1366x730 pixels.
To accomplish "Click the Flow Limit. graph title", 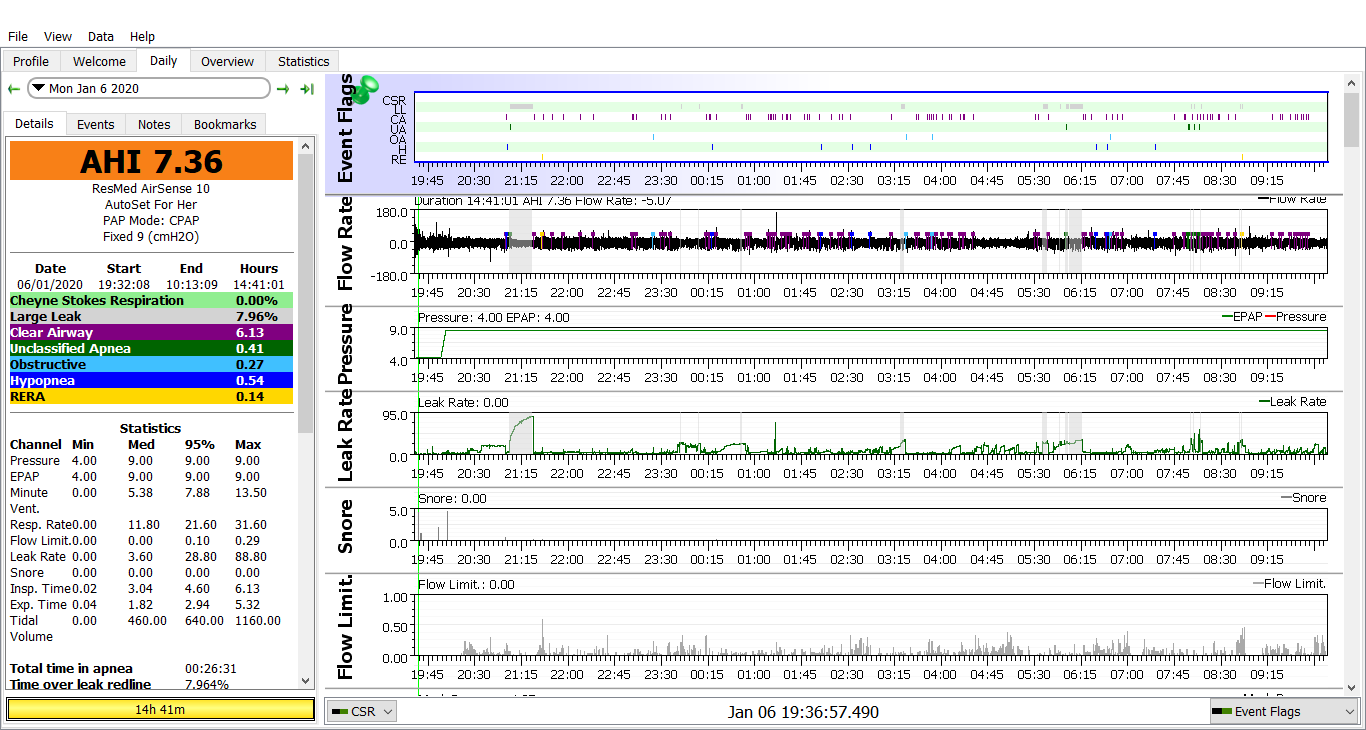I will (346, 627).
